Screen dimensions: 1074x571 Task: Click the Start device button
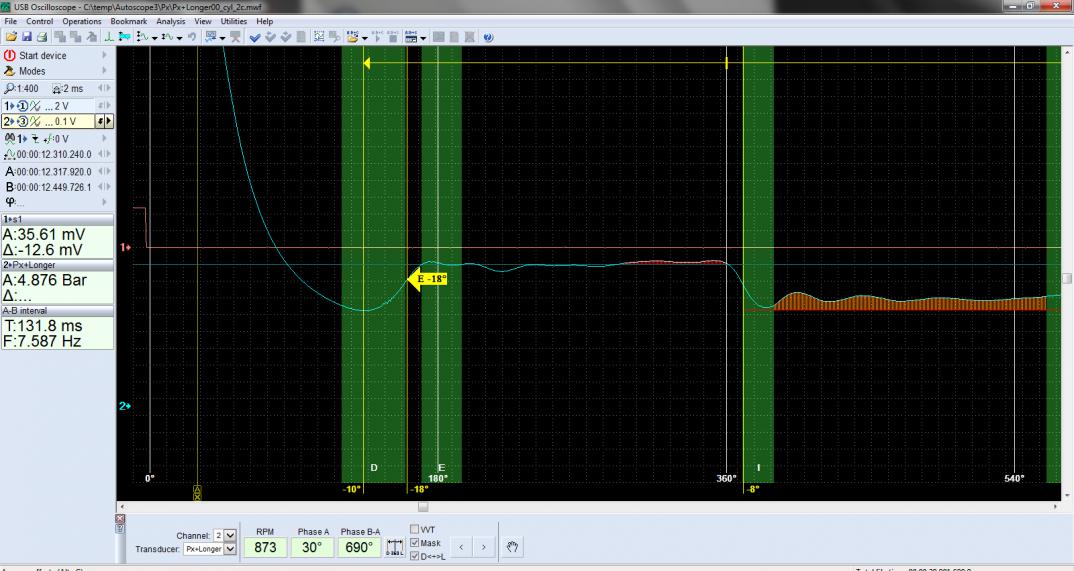(x=42, y=56)
